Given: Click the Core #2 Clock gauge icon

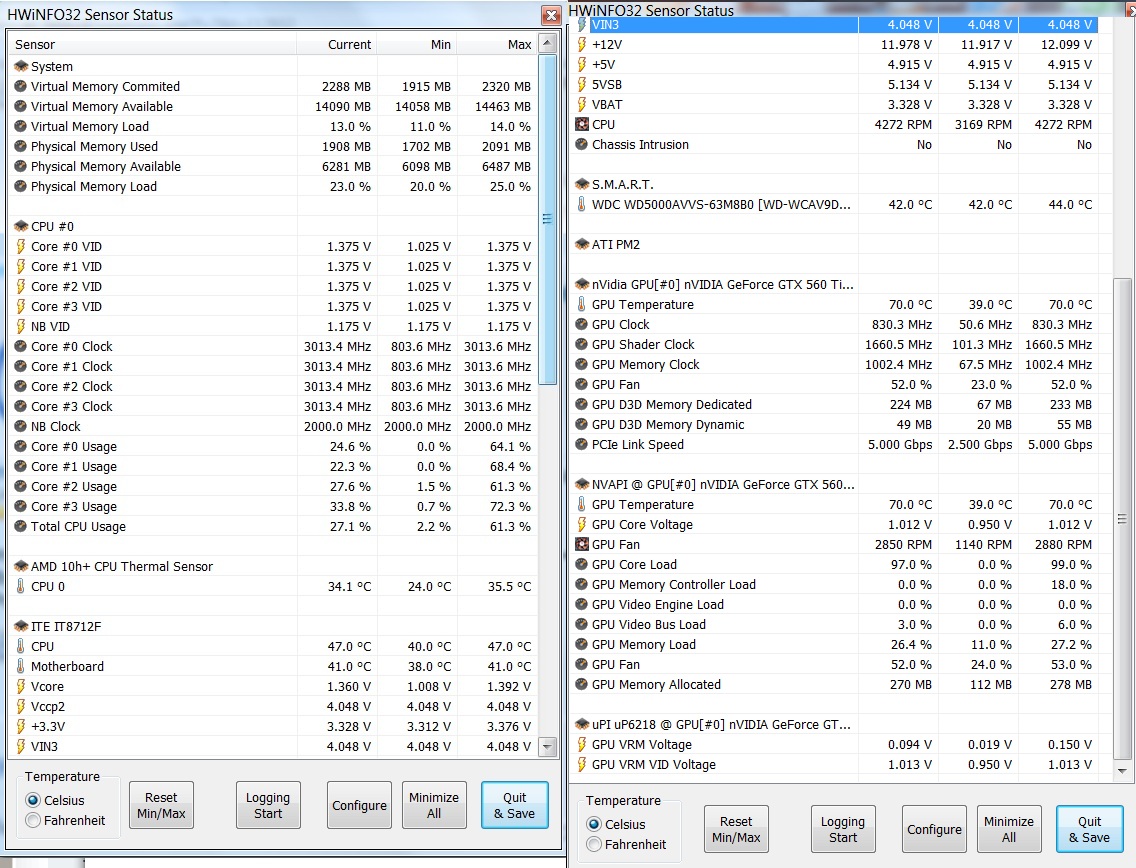Looking at the screenshot, I should [x=20, y=387].
